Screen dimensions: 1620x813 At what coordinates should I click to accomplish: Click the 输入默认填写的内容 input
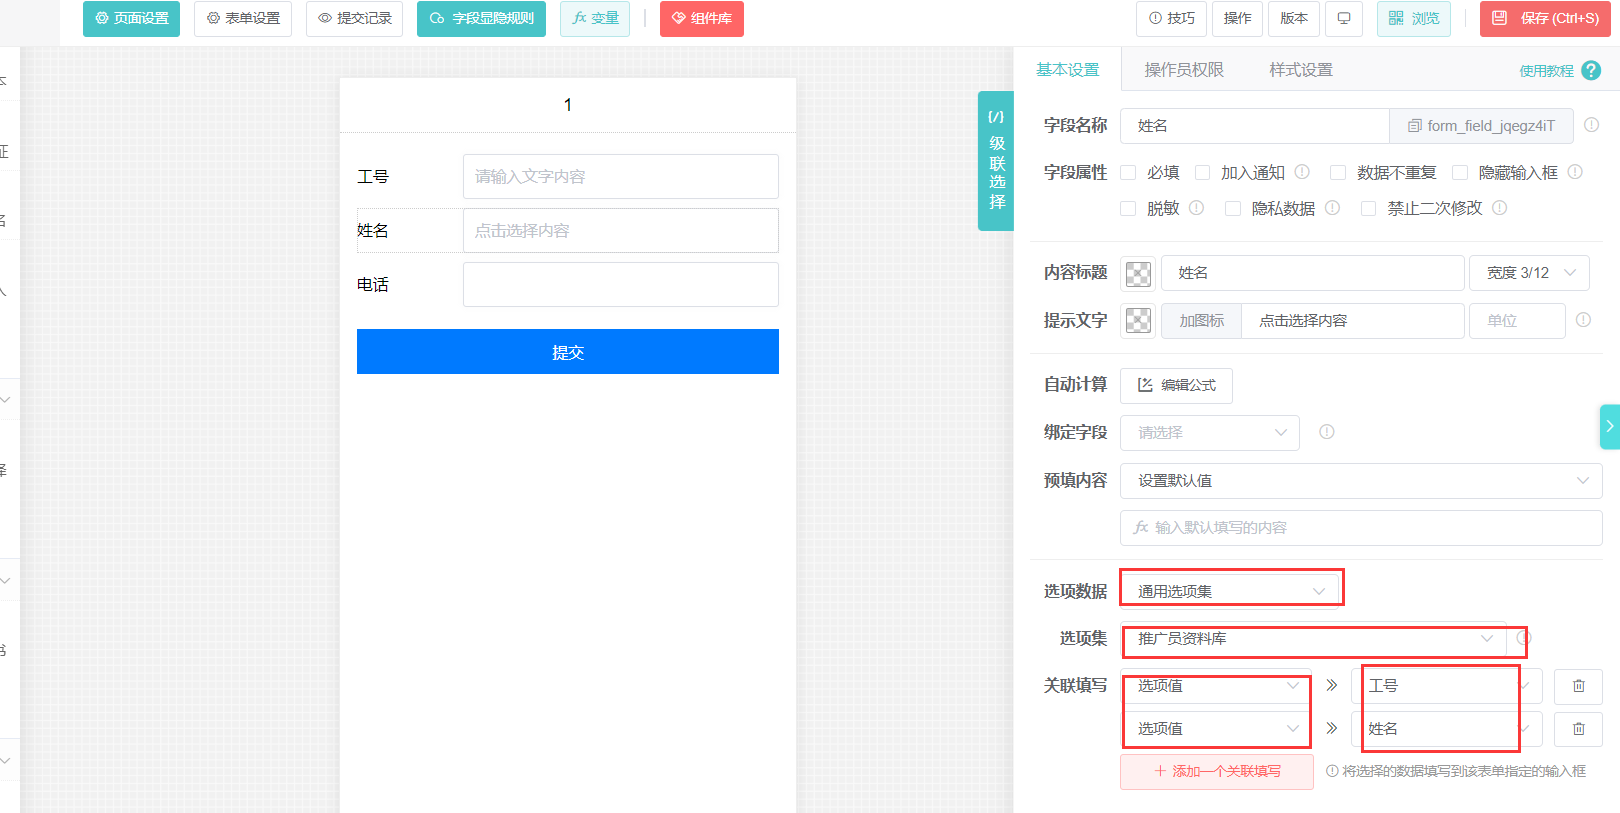(1361, 528)
